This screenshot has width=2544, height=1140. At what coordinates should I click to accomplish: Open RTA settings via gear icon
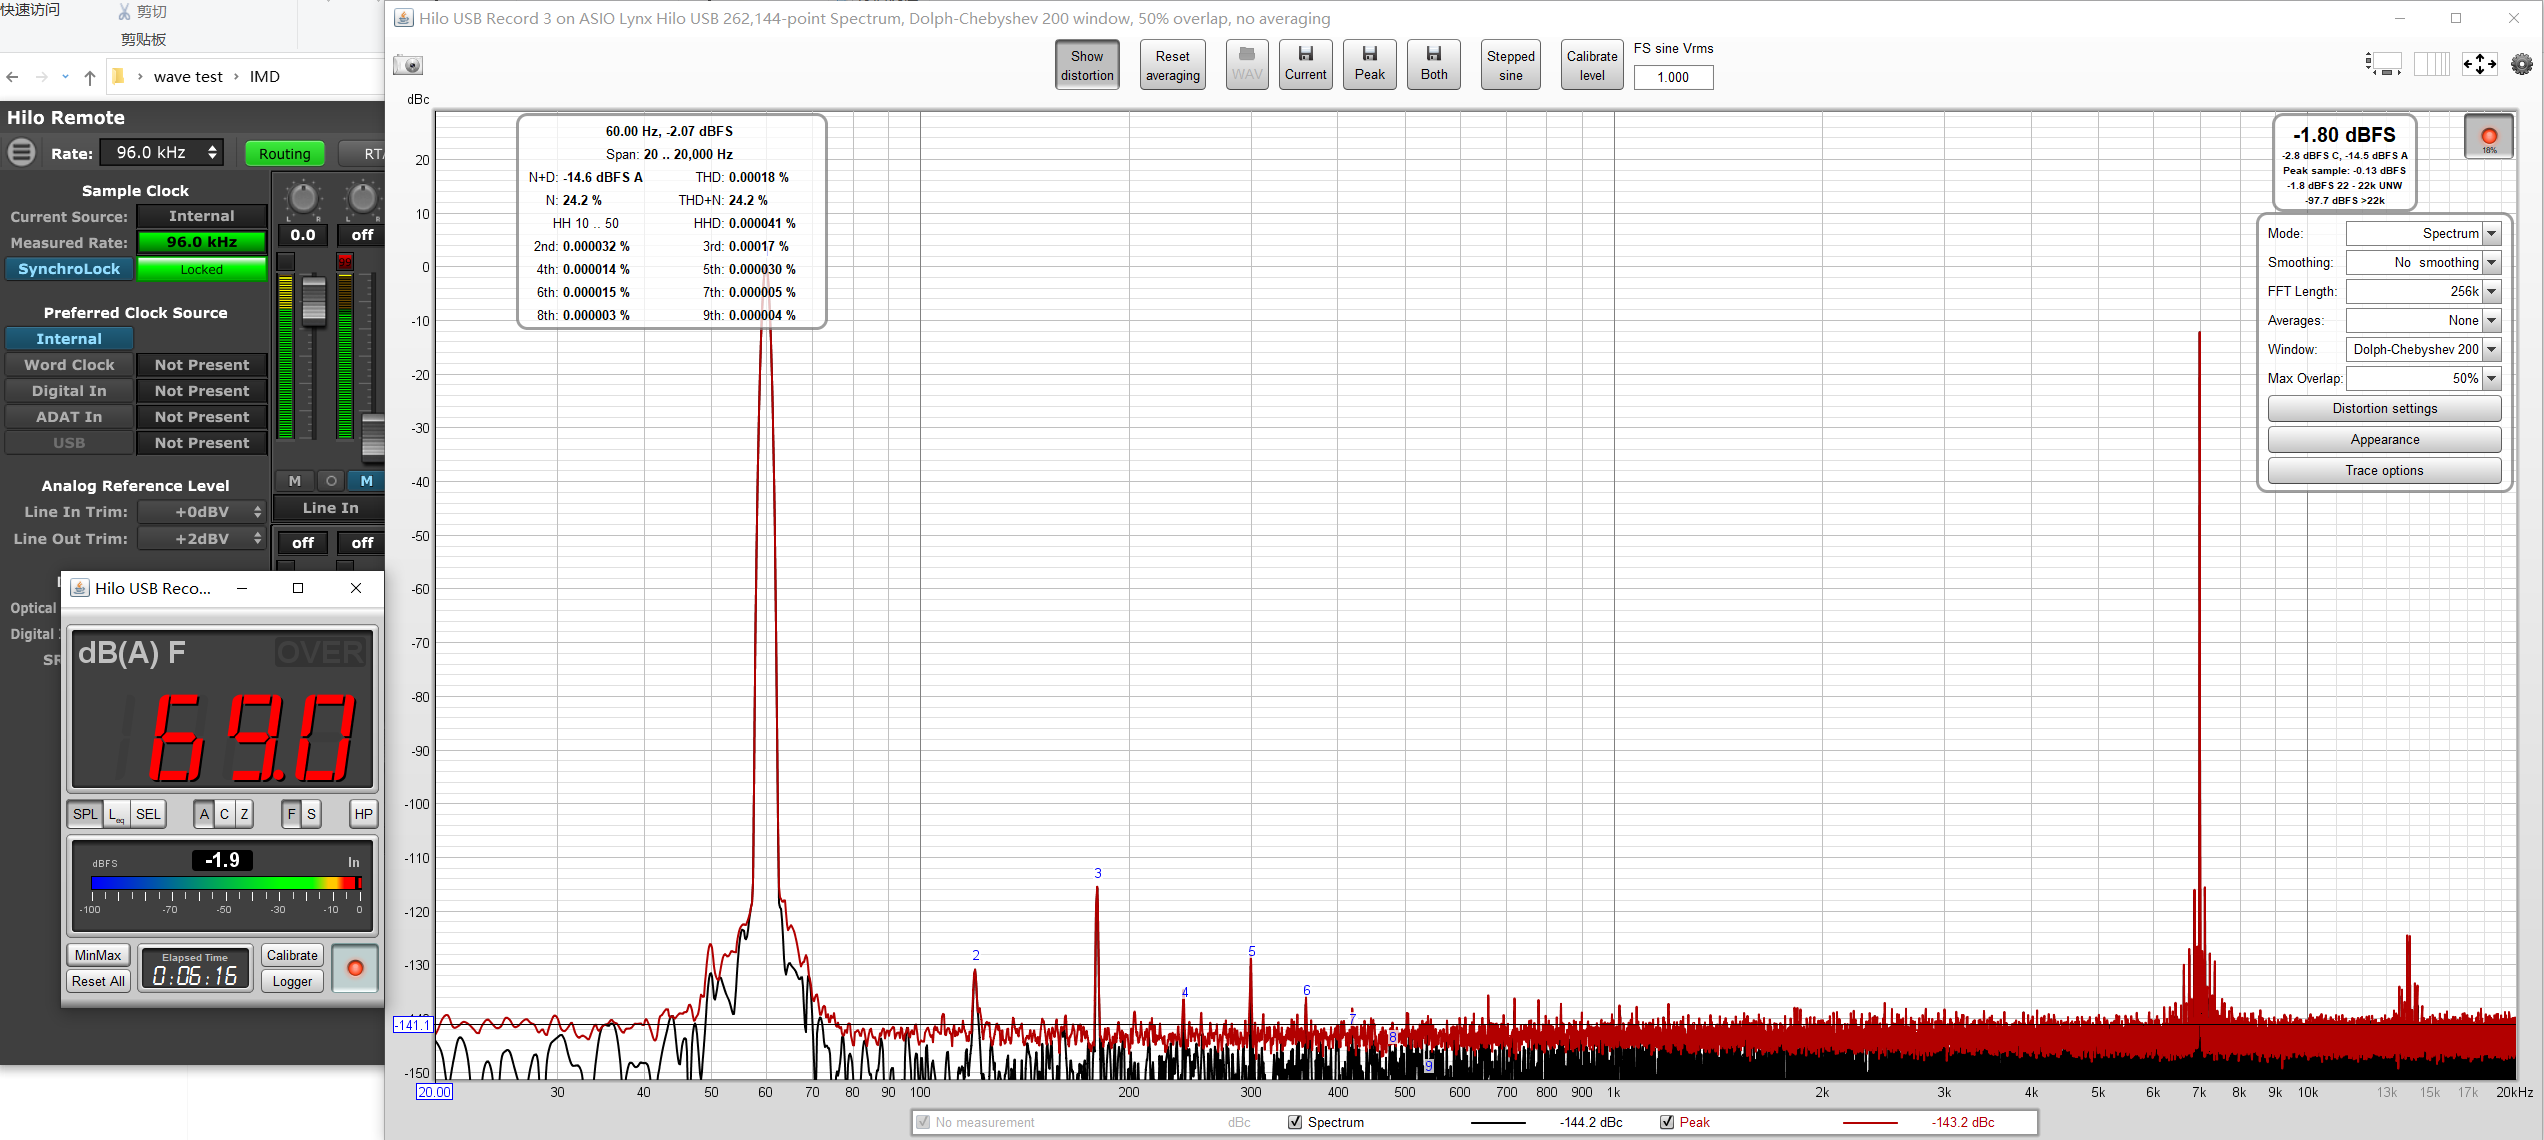pos(2522,64)
